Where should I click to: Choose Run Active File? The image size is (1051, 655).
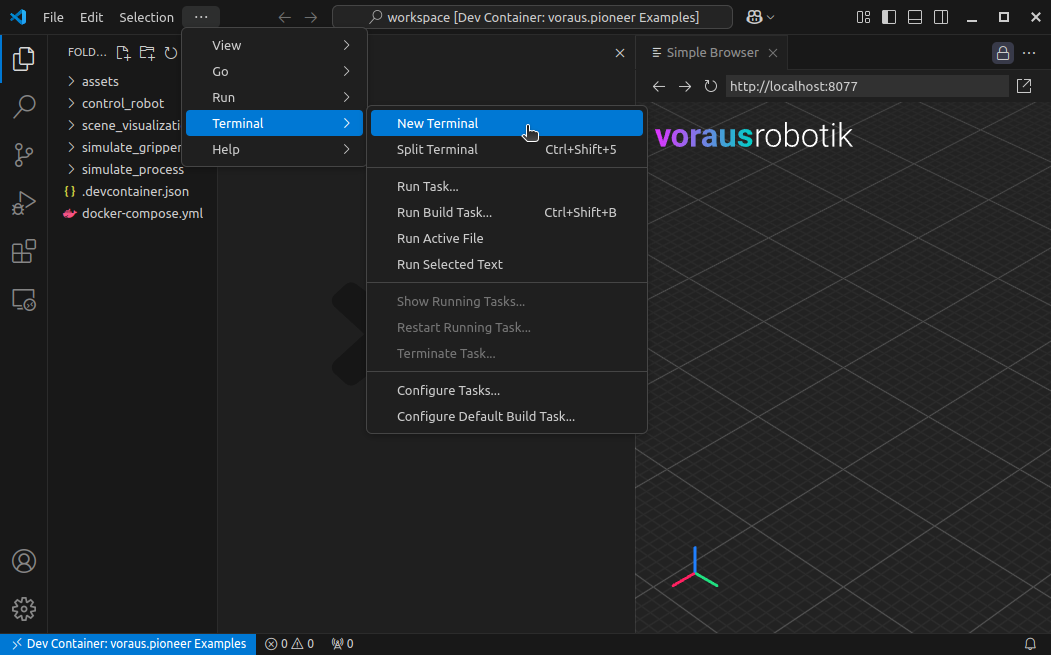point(507,239)
